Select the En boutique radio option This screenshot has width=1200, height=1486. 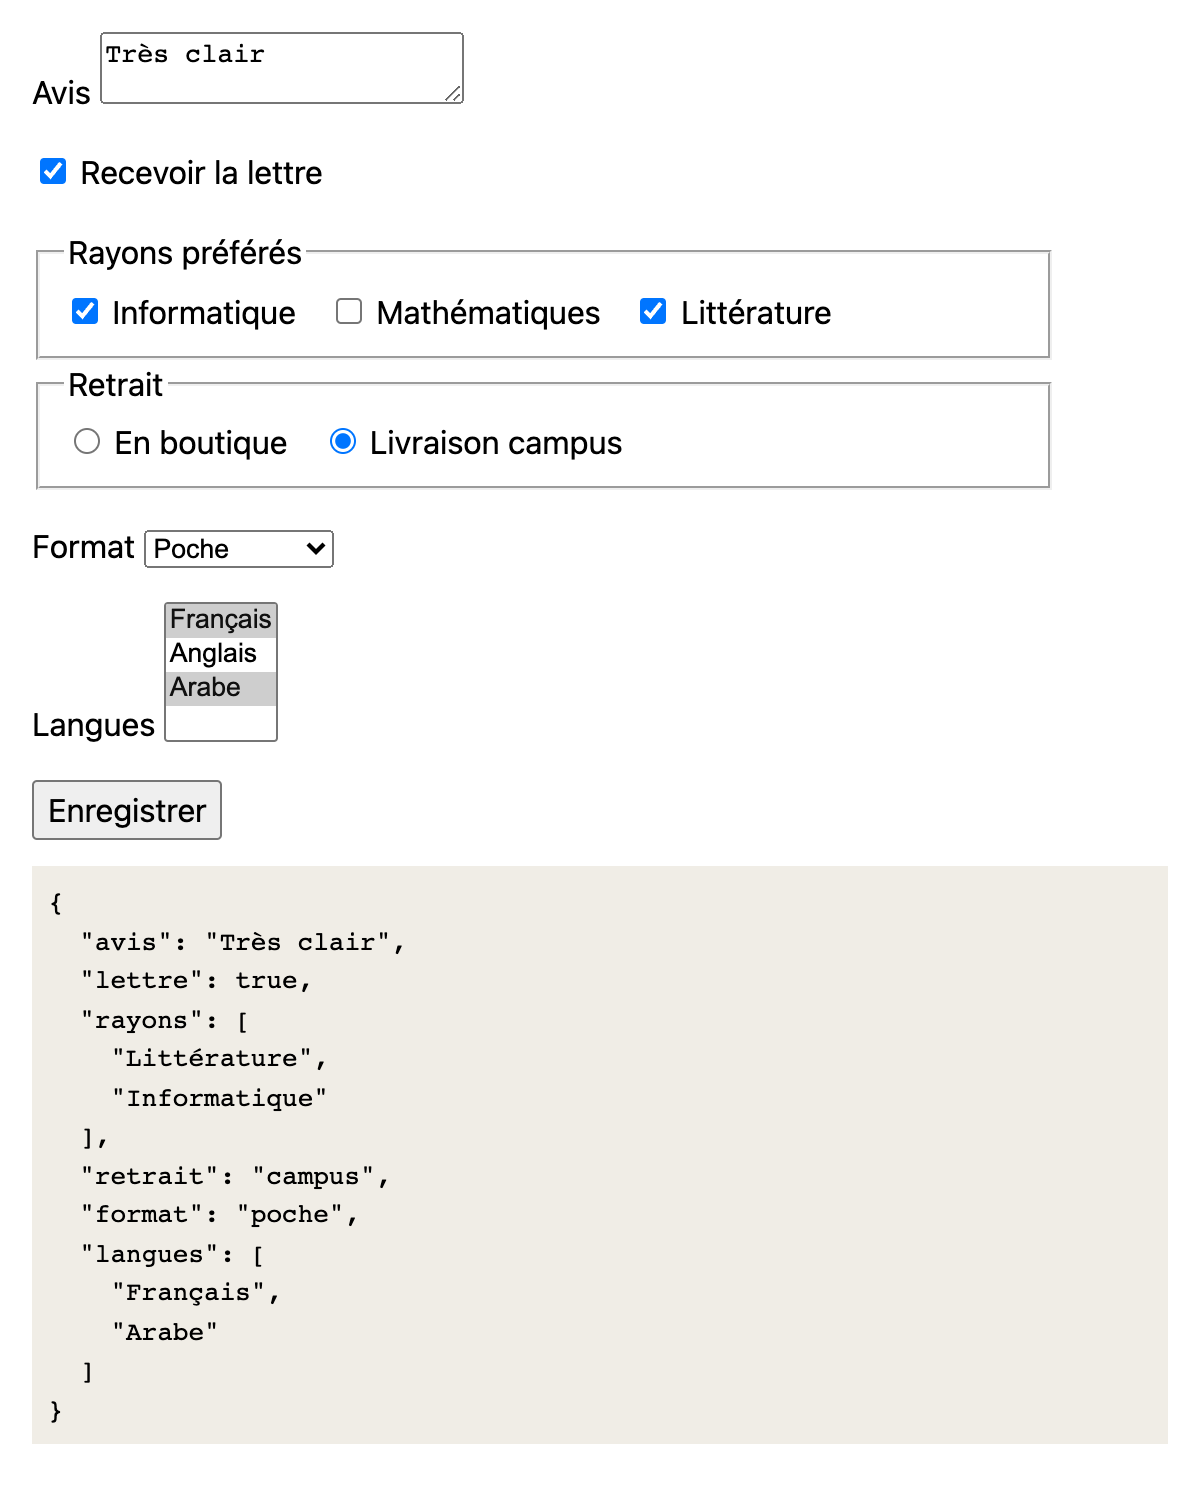click(x=87, y=441)
